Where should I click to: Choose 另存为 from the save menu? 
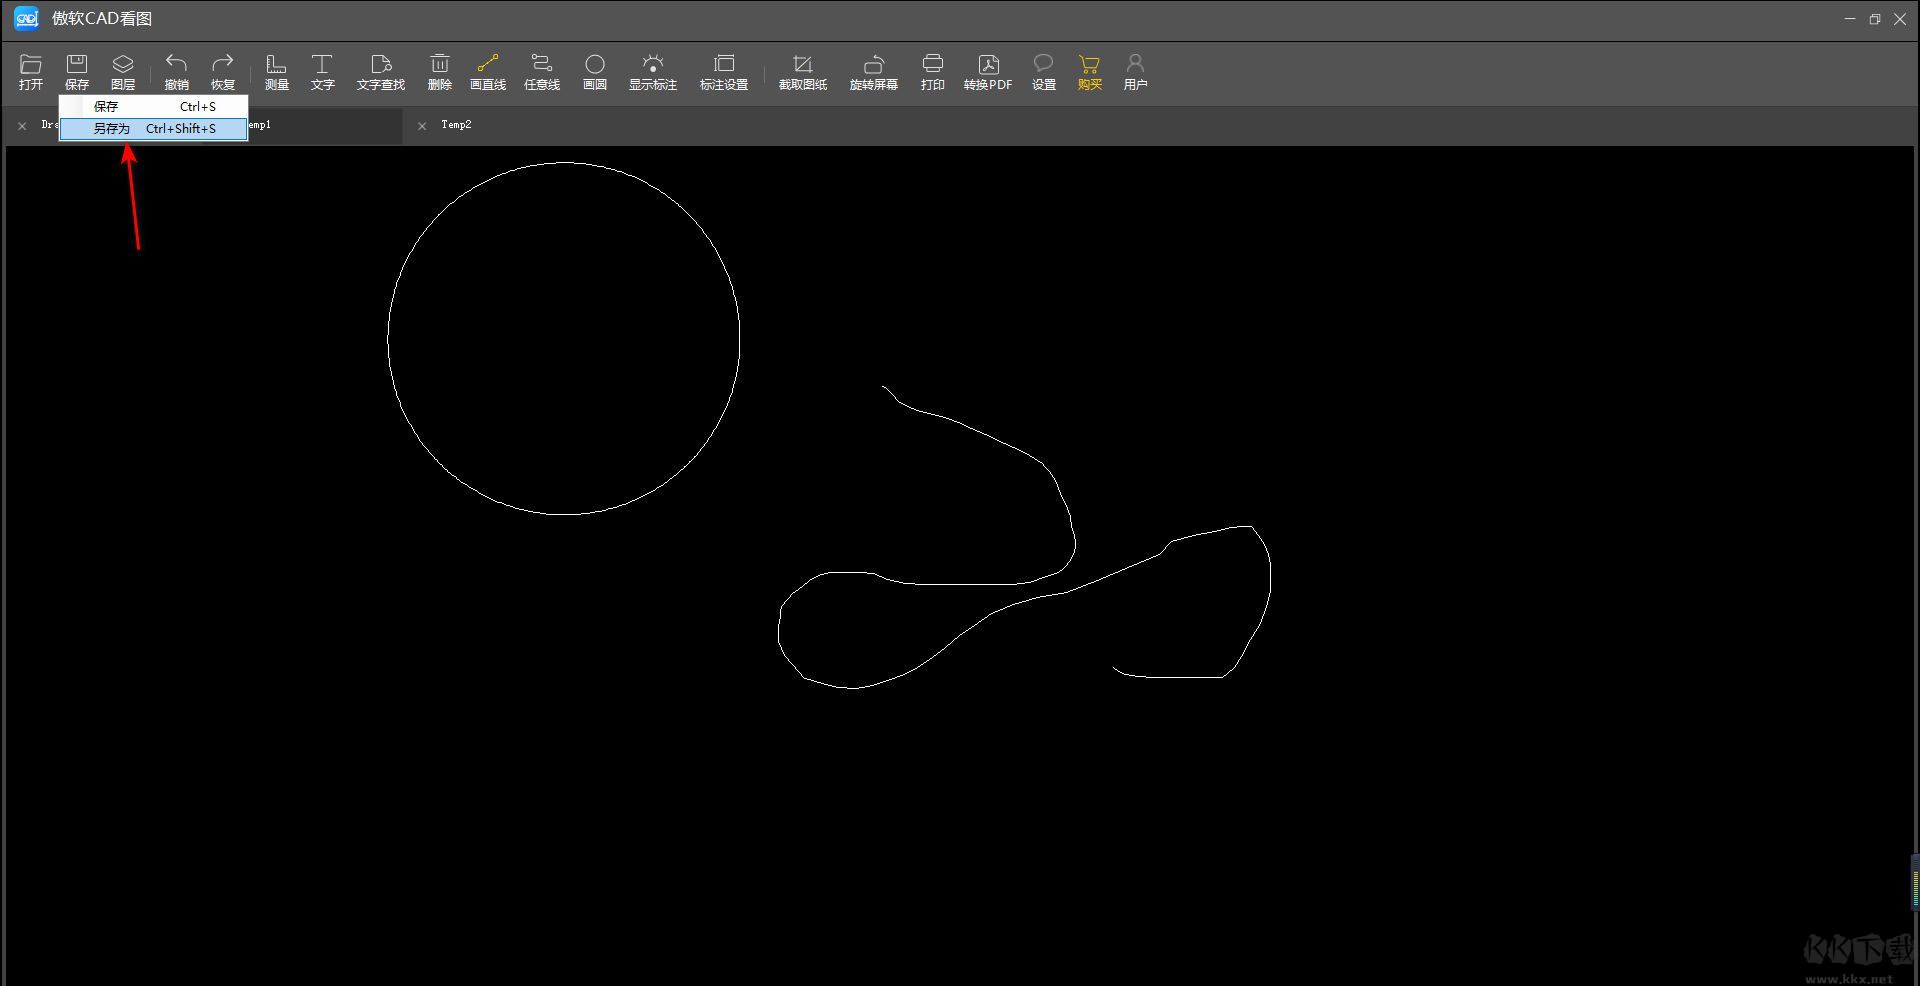[153, 129]
